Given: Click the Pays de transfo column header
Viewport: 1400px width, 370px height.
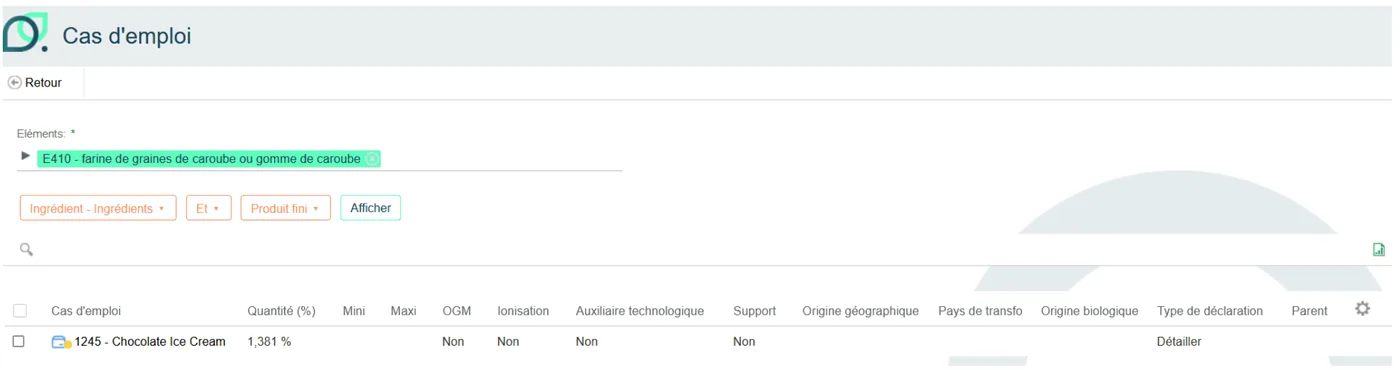Looking at the screenshot, I should click(980, 311).
